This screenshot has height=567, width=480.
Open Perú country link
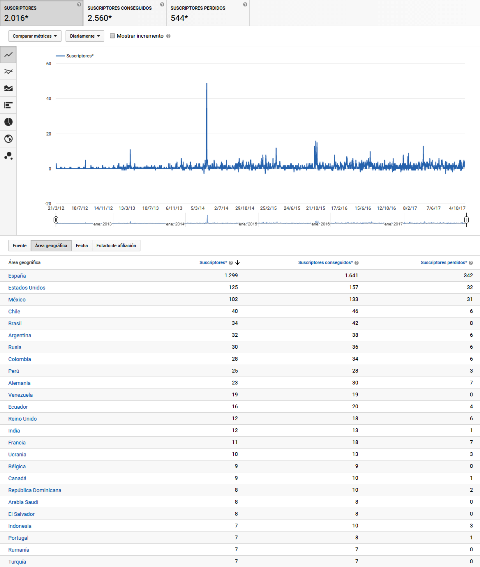(14, 371)
